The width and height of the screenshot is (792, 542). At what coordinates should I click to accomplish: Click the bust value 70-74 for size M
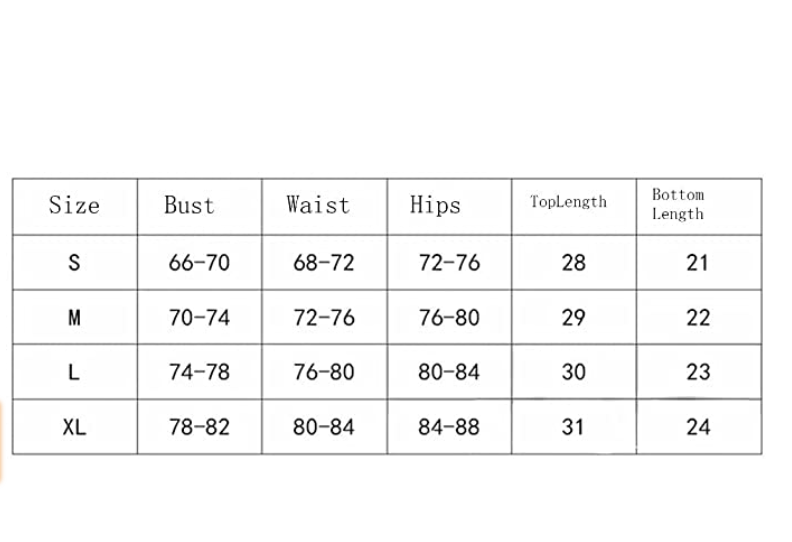point(199,318)
